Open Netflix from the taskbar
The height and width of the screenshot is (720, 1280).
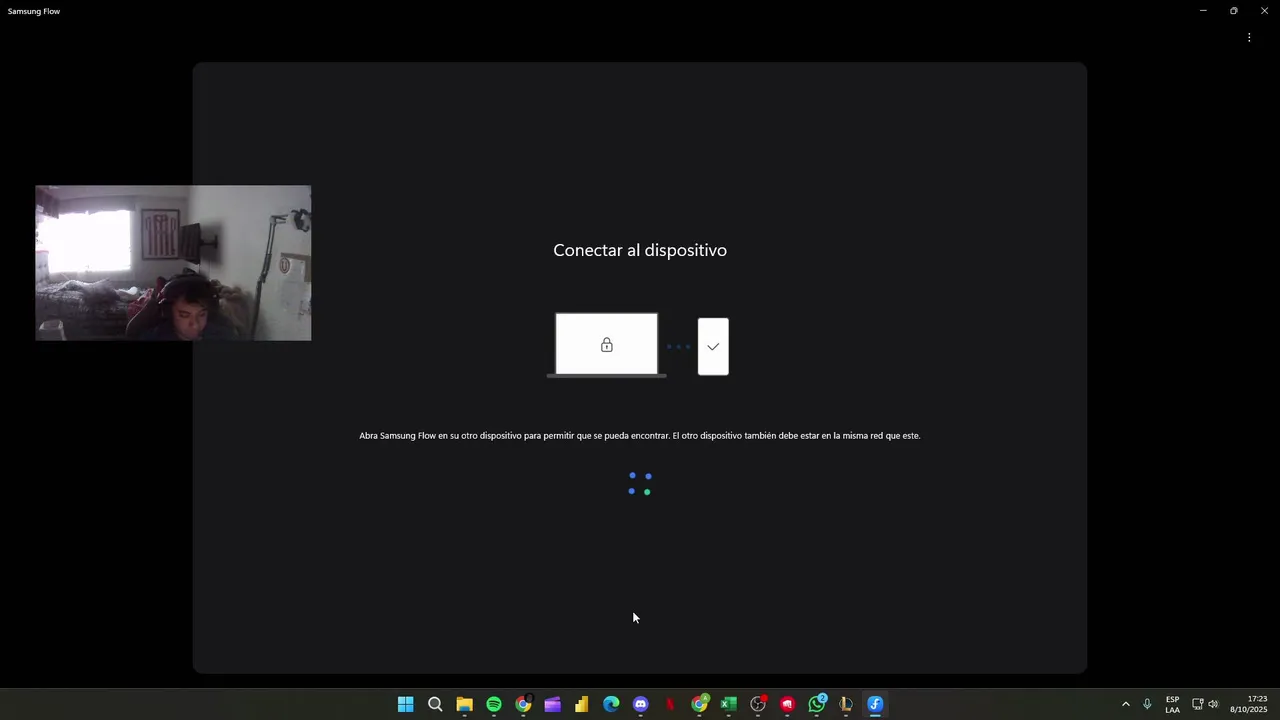pos(670,704)
